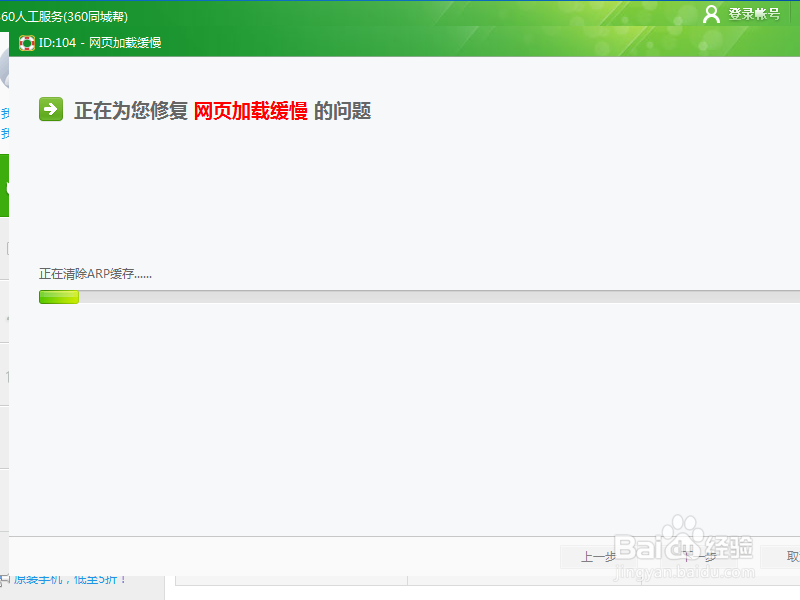Screen dimensions: 800x600
Task: Click the red 网页加载缓慢 heading text
Action: pos(250,110)
